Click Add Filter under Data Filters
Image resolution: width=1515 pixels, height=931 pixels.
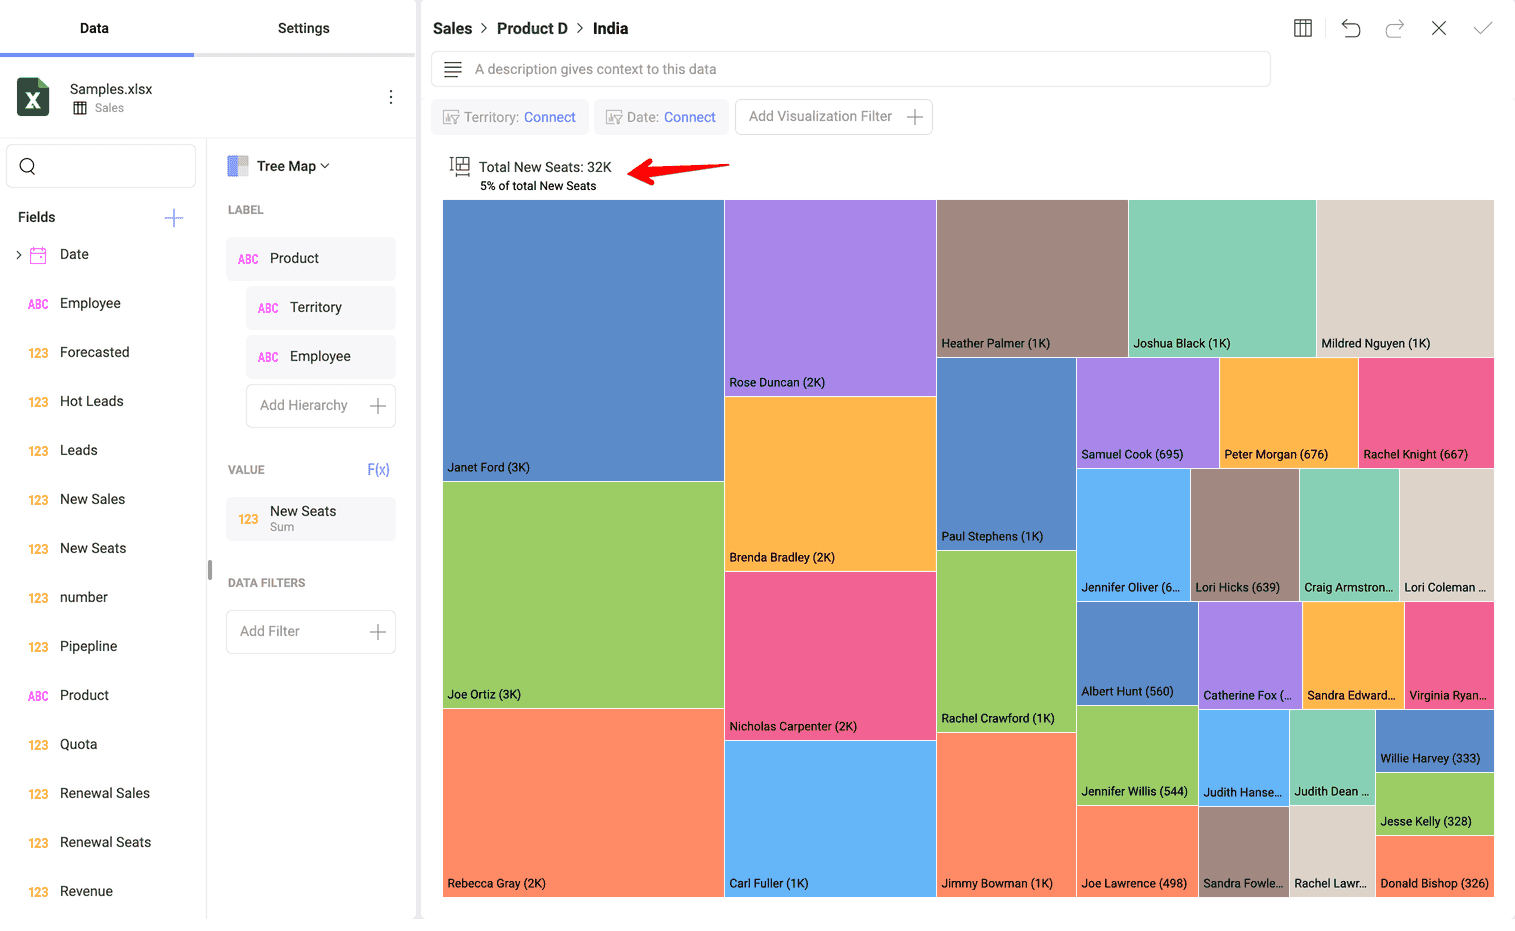[x=311, y=632]
